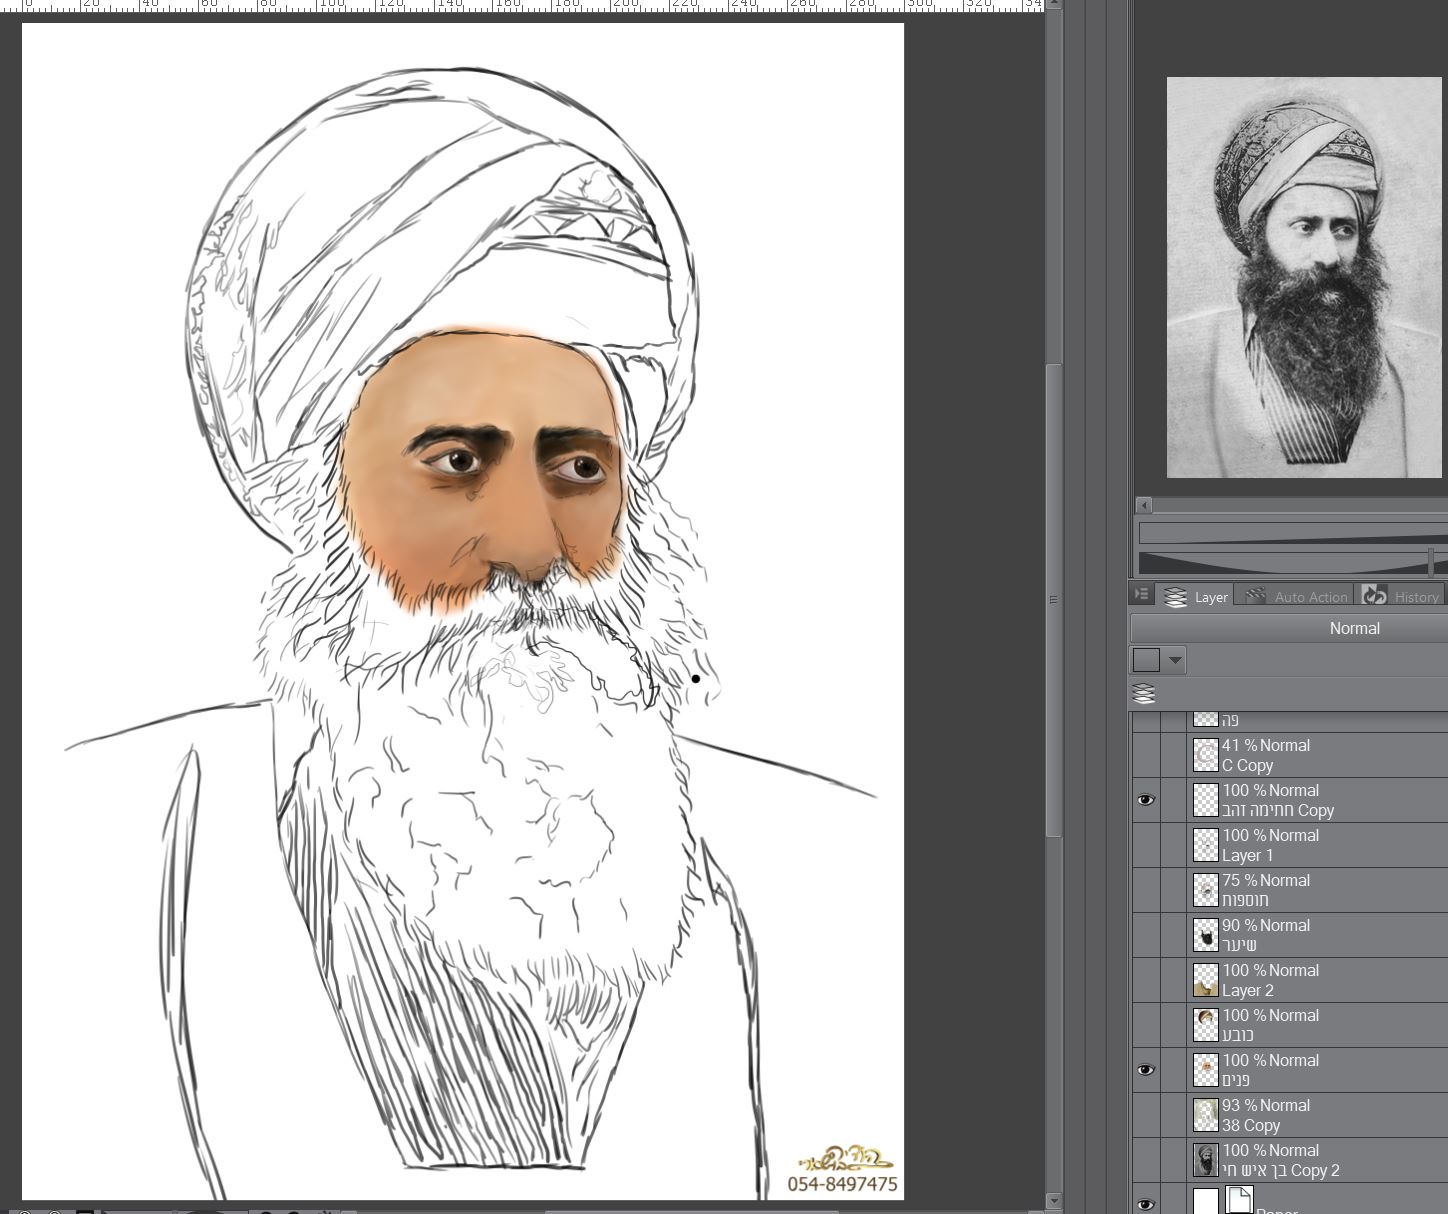Select the '90 % Normal' שיער row text
Viewport: 1448px width, 1214px height.
click(x=1266, y=925)
